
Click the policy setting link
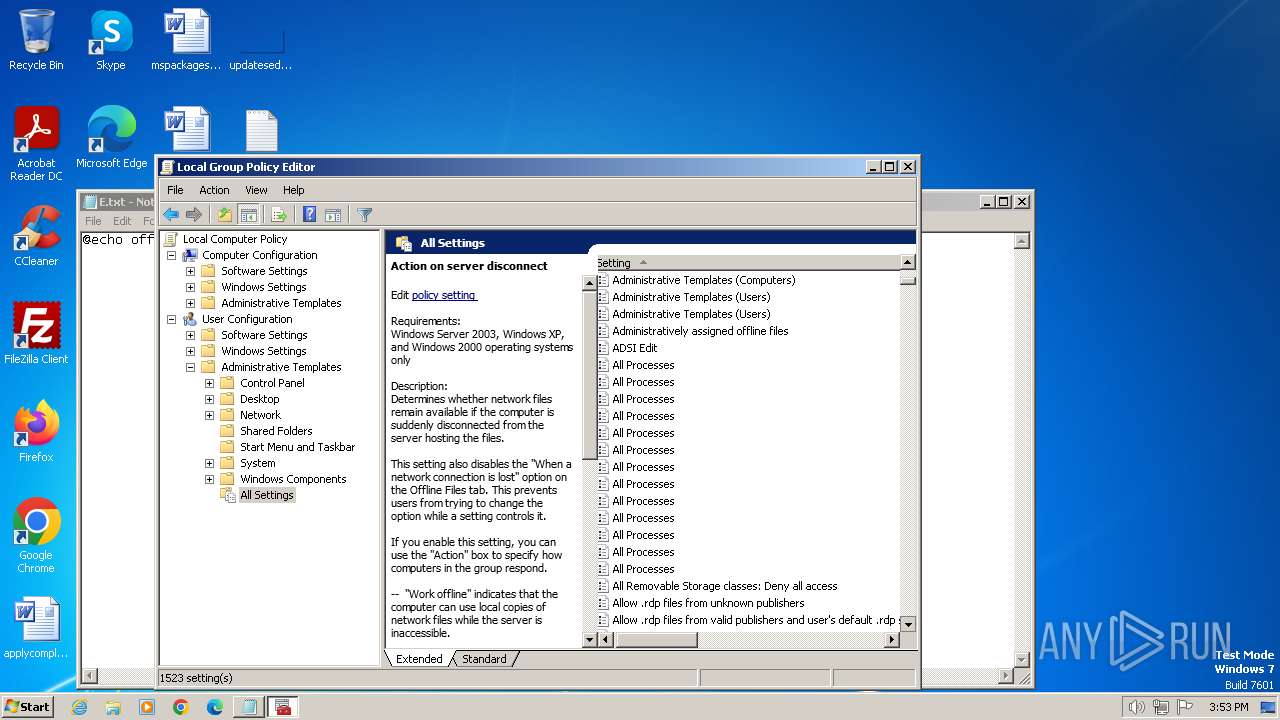[x=444, y=295]
